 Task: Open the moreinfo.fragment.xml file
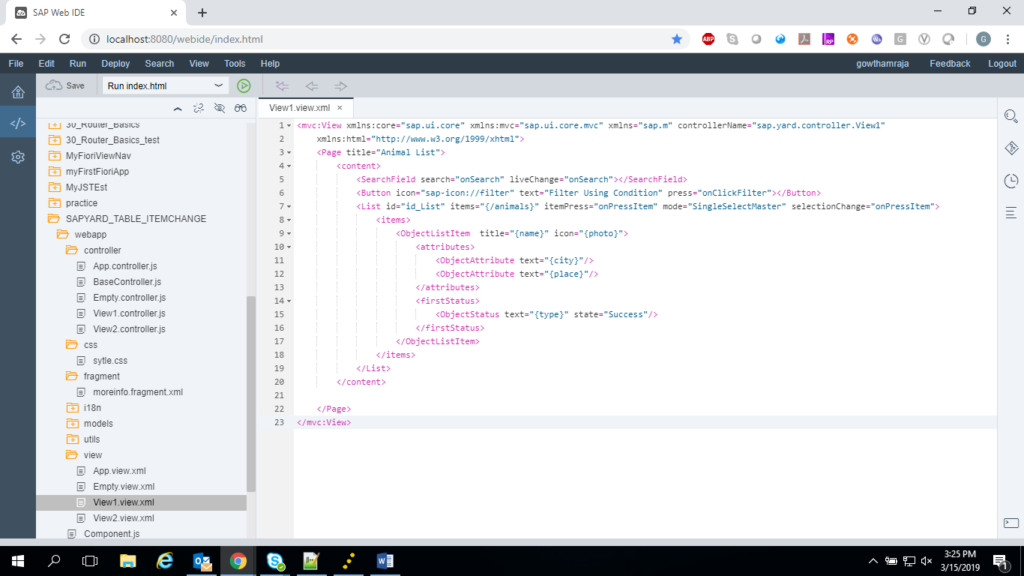point(137,392)
